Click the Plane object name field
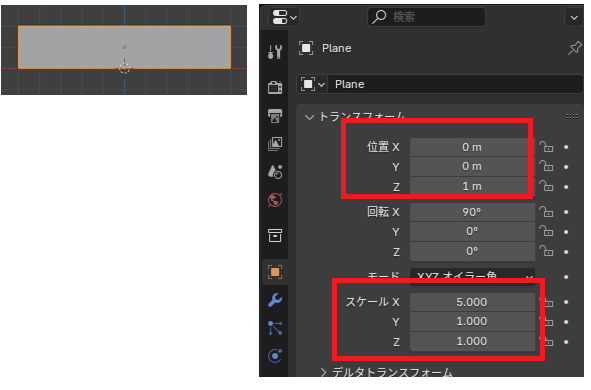 [456, 84]
